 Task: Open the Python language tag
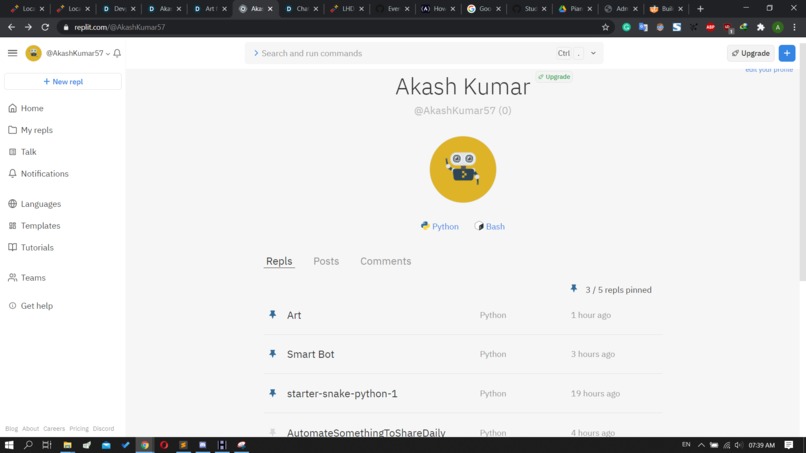[439, 226]
